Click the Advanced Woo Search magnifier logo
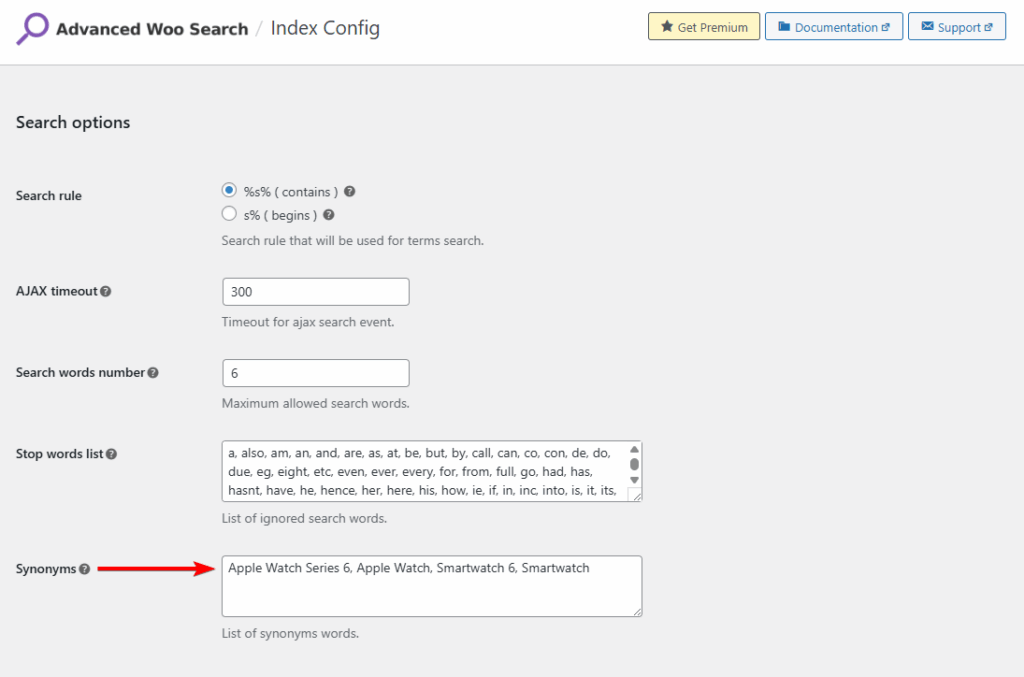1024x677 pixels. point(31,29)
